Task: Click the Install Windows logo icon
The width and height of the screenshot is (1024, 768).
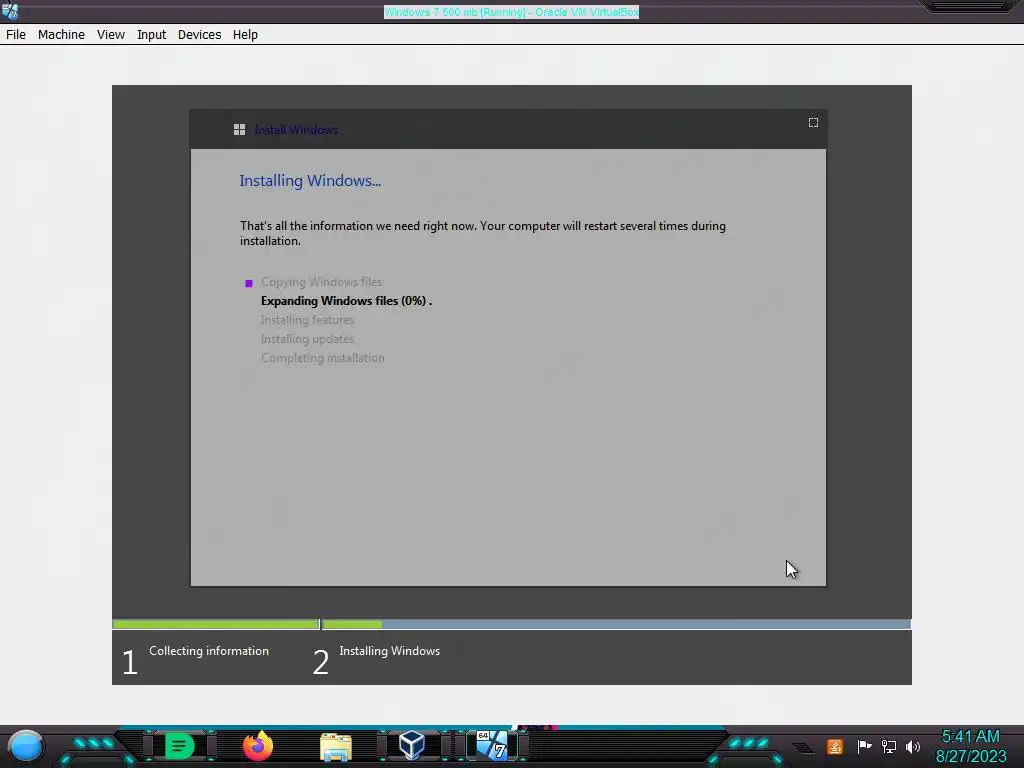Action: click(240, 130)
